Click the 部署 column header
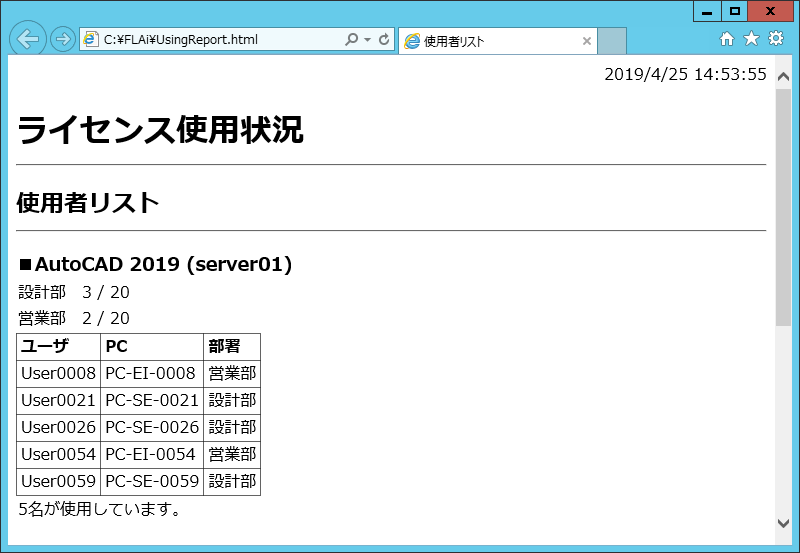The height and width of the screenshot is (553, 800). [232, 347]
